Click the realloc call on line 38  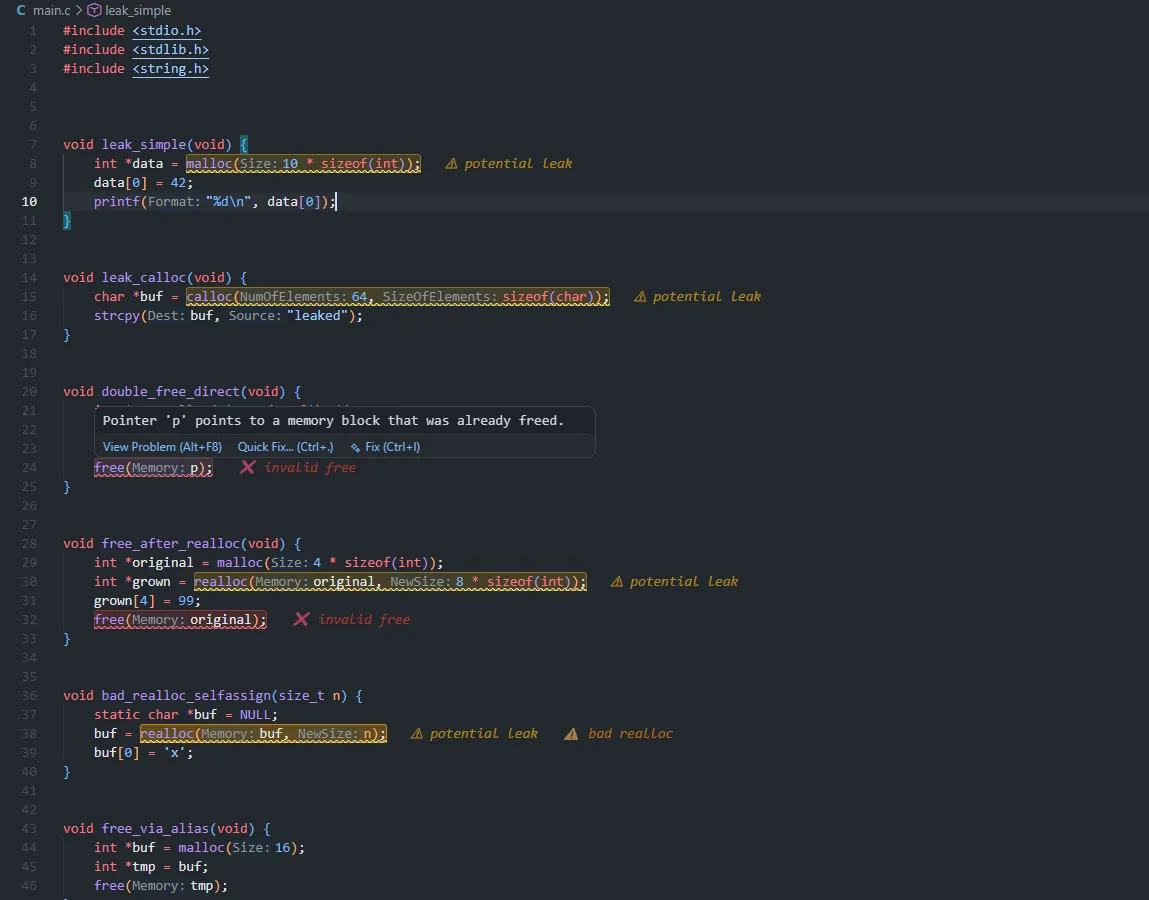(x=263, y=734)
